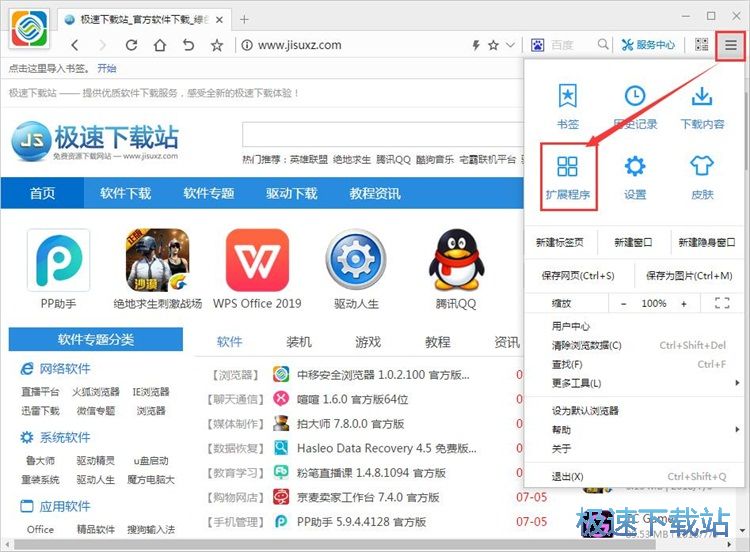This screenshot has height=552, width=750.
Task: Click the favorite star in address bar
Action: coord(493,45)
